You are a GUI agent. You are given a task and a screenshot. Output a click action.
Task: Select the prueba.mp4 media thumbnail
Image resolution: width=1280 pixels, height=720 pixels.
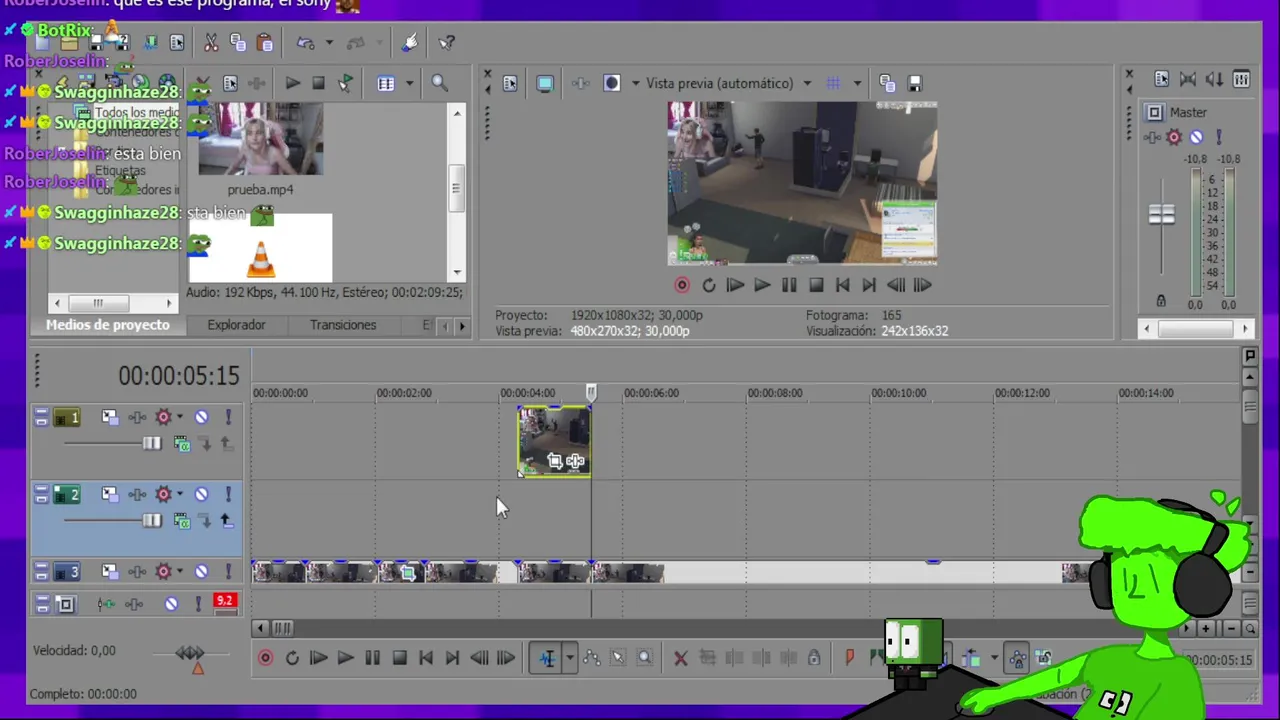(x=260, y=139)
